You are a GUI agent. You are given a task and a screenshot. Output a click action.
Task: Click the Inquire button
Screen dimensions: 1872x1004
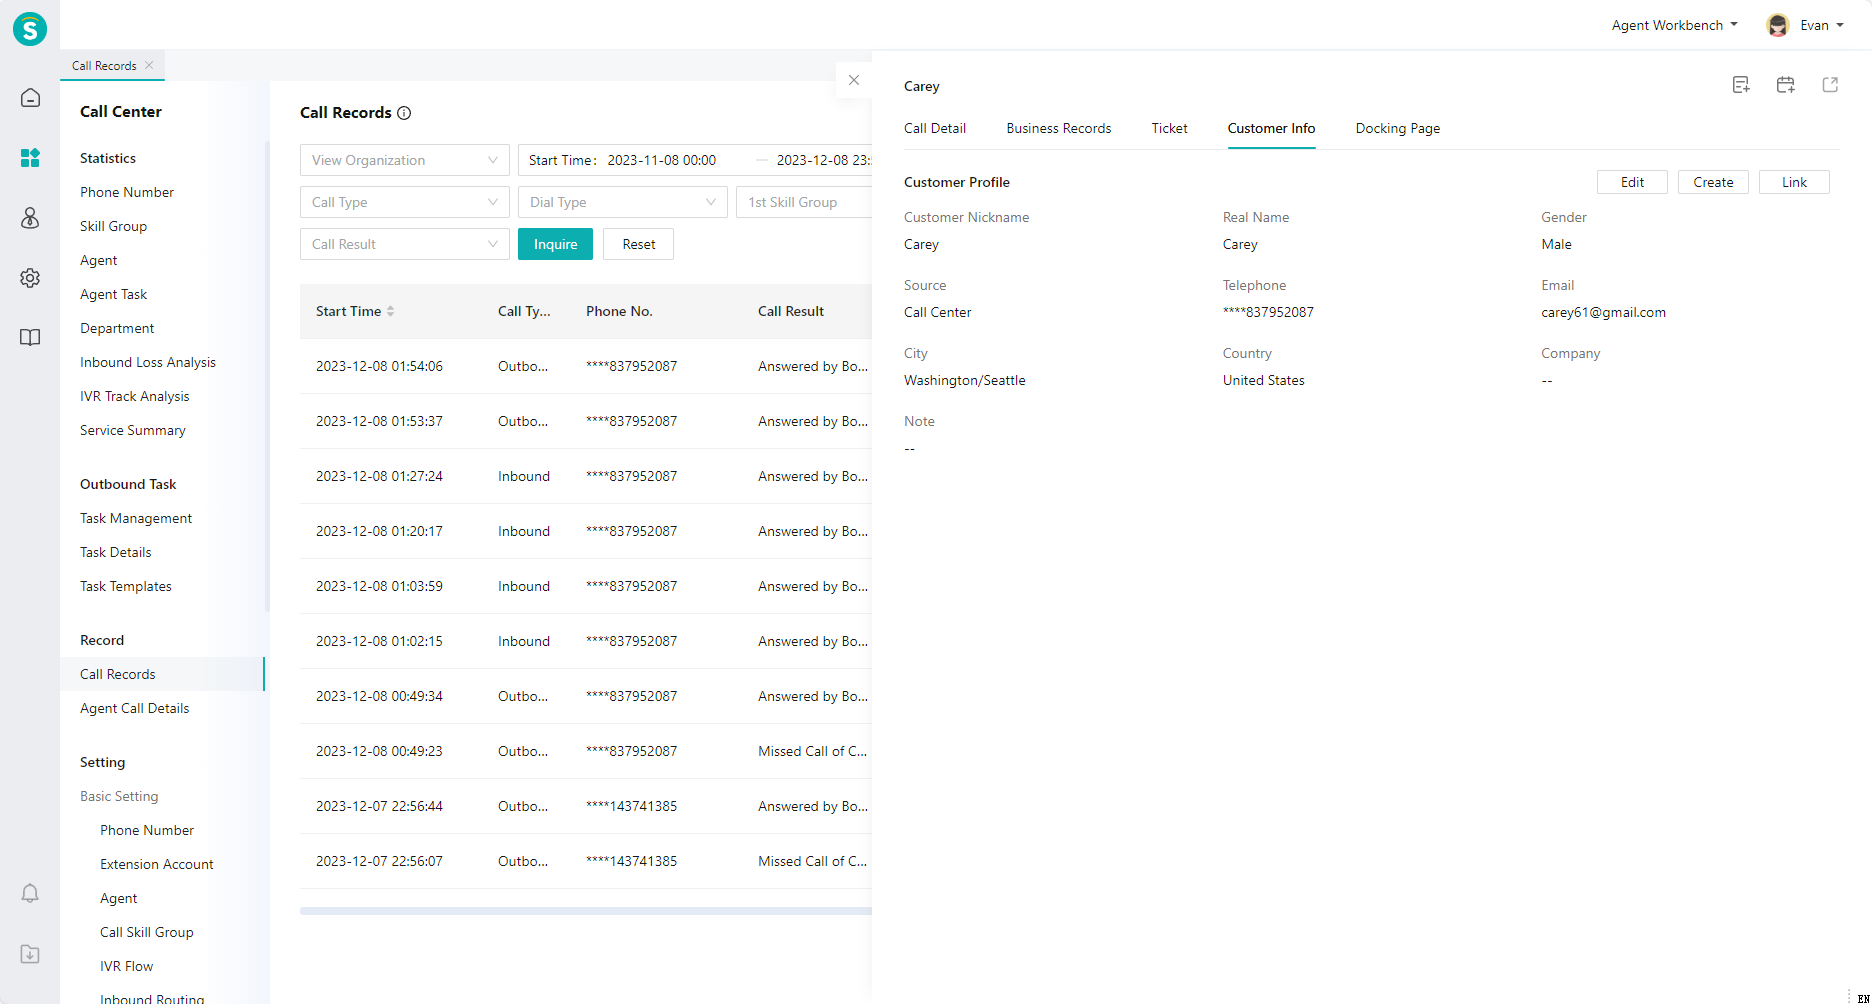click(555, 244)
